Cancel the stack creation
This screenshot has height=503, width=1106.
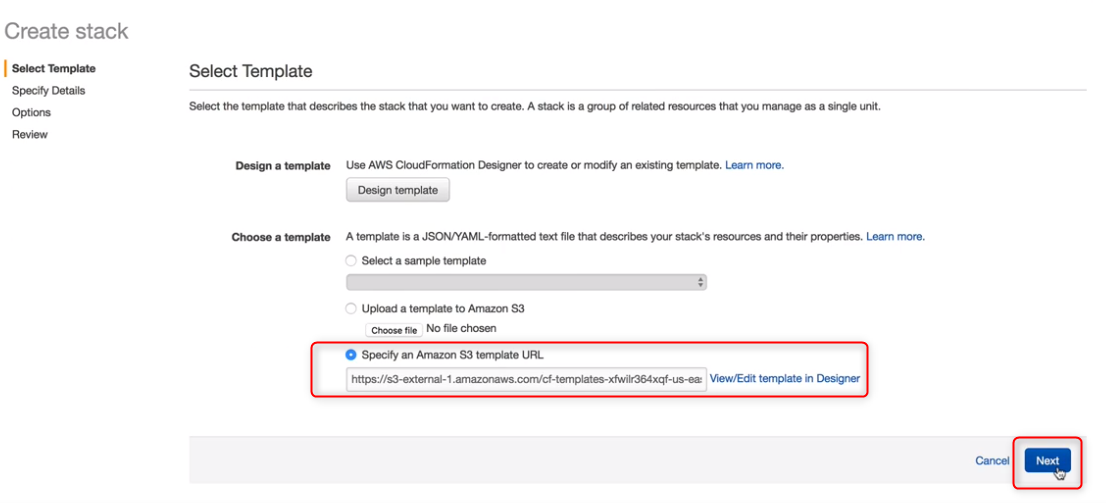(x=992, y=461)
